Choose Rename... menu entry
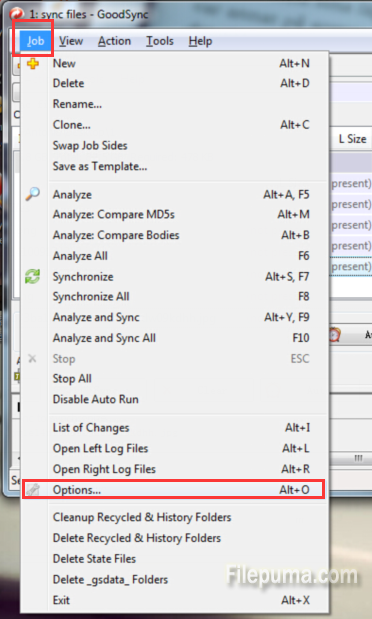The image size is (372, 619). click(x=175, y=104)
